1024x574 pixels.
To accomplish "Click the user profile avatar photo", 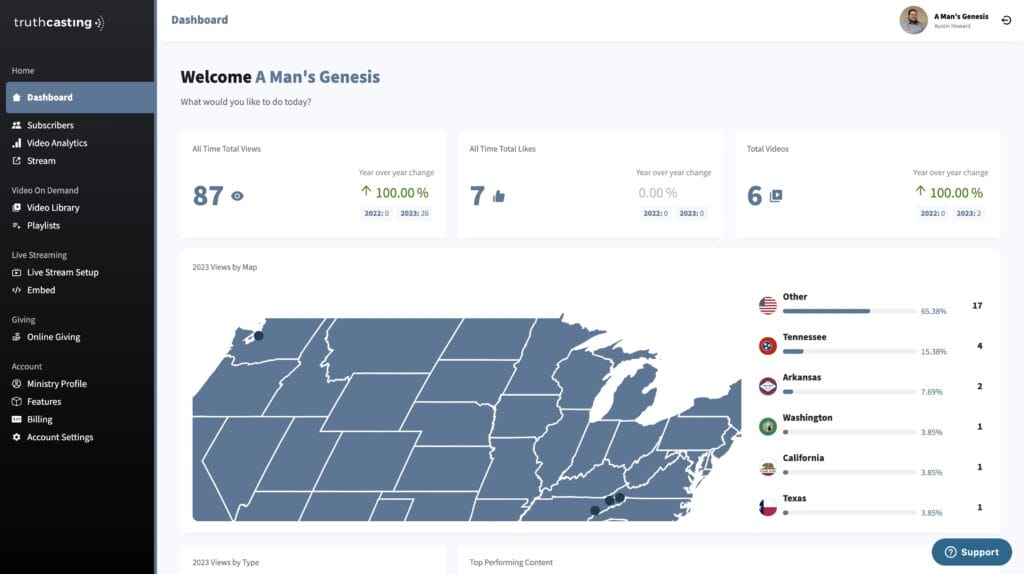I will point(914,20).
